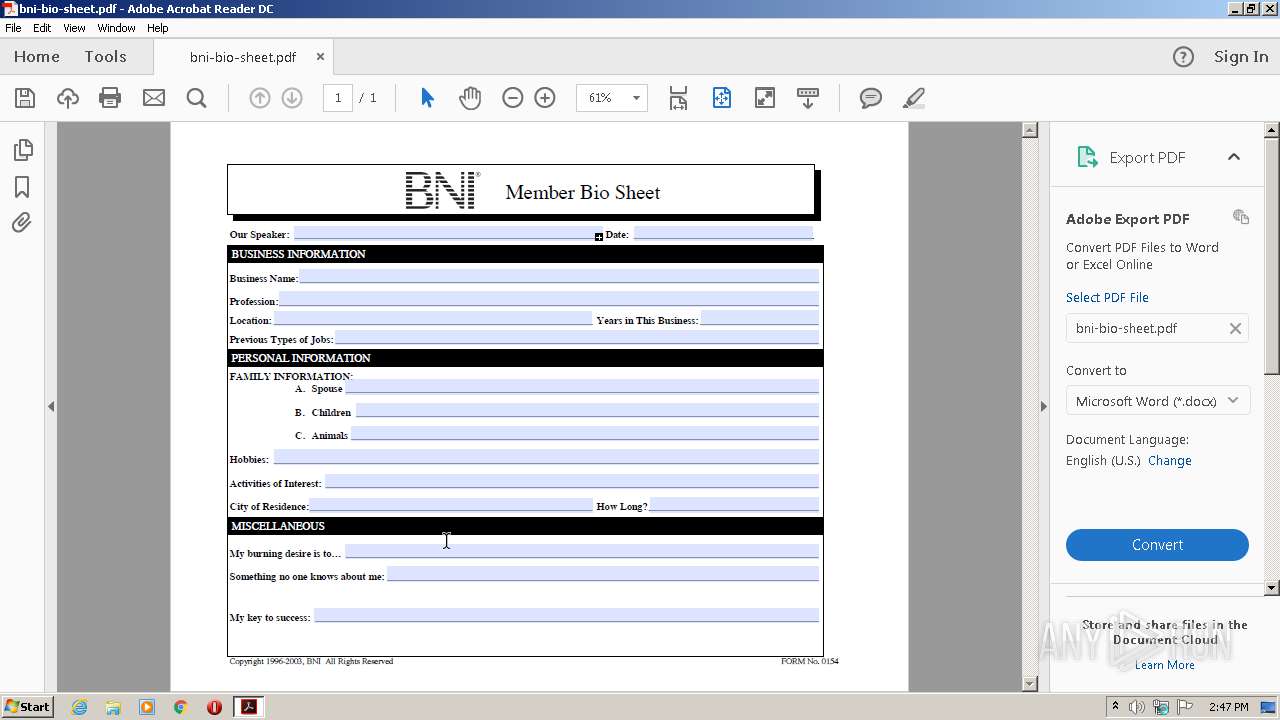Open Help question mark icon

point(1183,57)
